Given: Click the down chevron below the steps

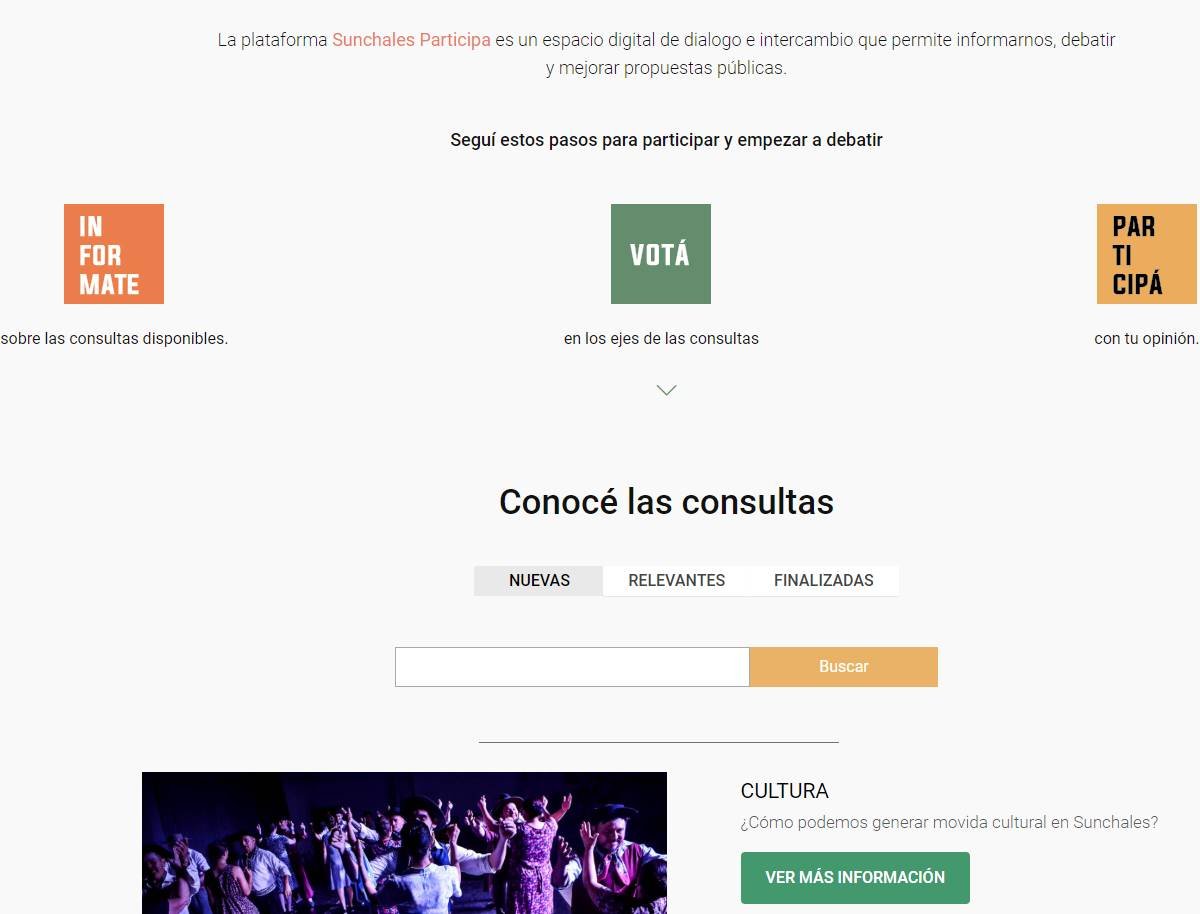Looking at the screenshot, I should pos(666,390).
